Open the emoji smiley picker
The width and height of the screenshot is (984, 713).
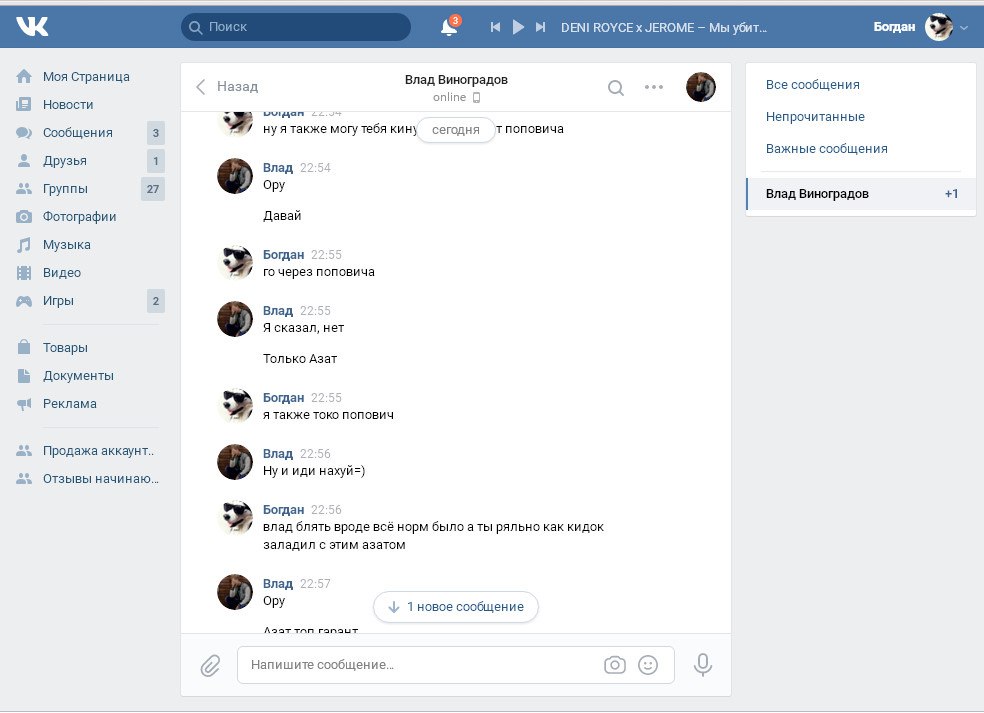pyautogui.click(x=648, y=665)
